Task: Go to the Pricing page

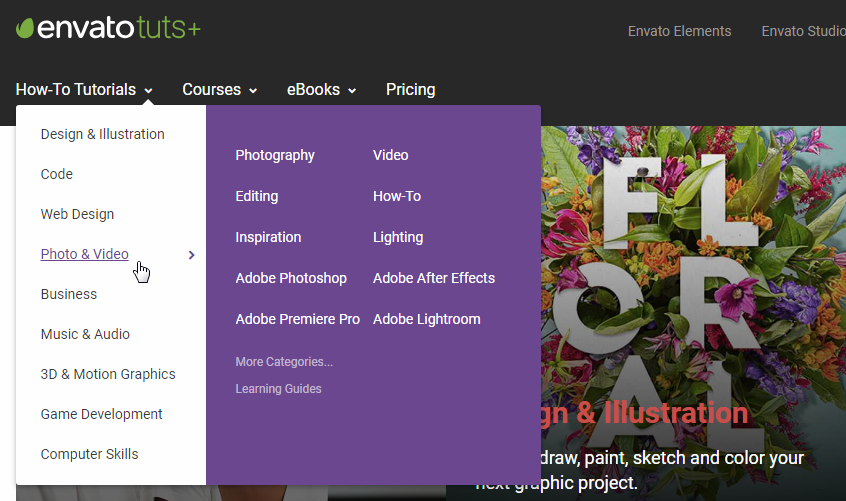Action: pyautogui.click(x=411, y=90)
